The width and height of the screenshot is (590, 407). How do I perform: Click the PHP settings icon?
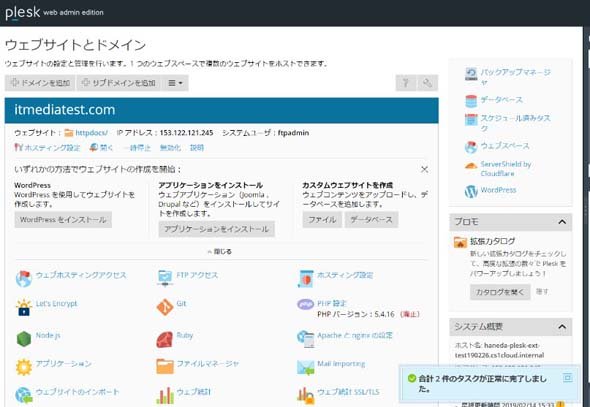[x=305, y=304]
